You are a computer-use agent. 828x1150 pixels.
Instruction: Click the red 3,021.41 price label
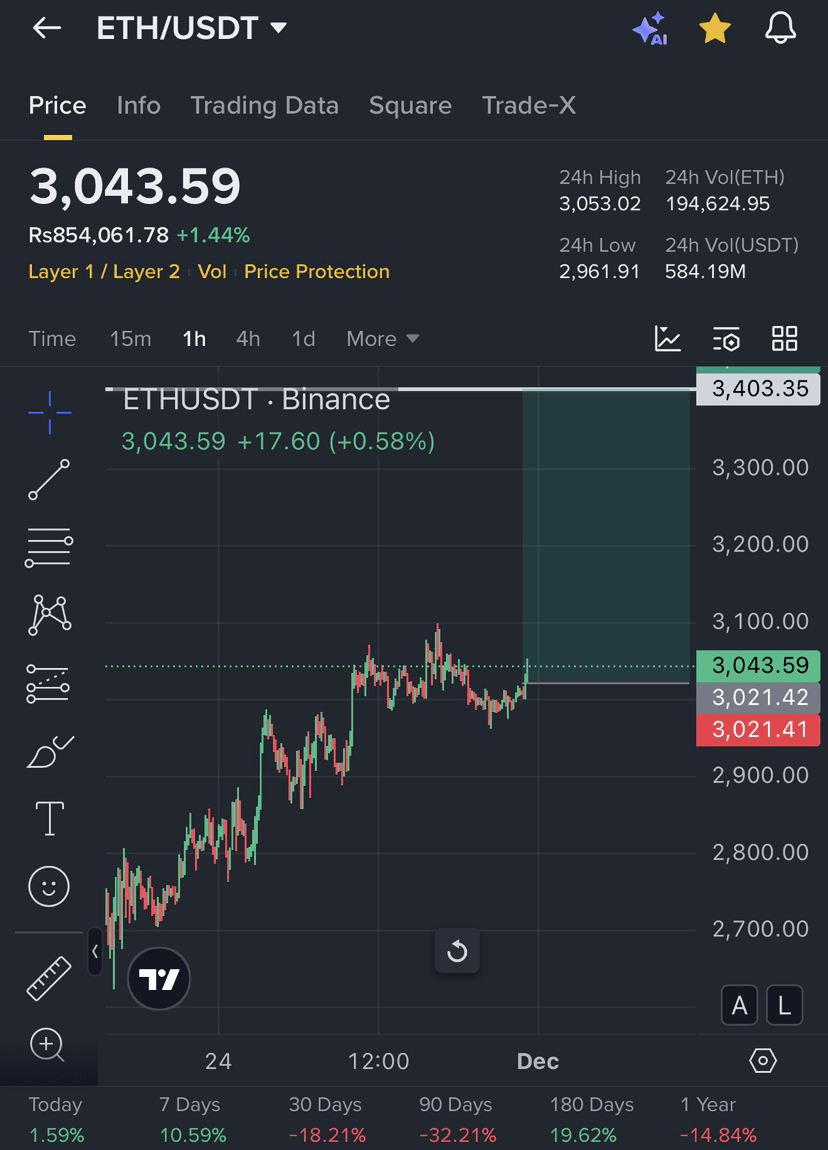pos(758,730)
